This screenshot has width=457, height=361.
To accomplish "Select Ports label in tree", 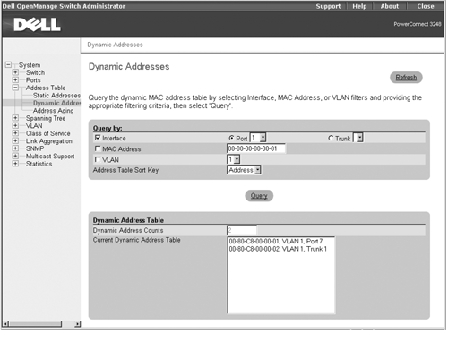I will pyautogui.click(x=33, y=80).
